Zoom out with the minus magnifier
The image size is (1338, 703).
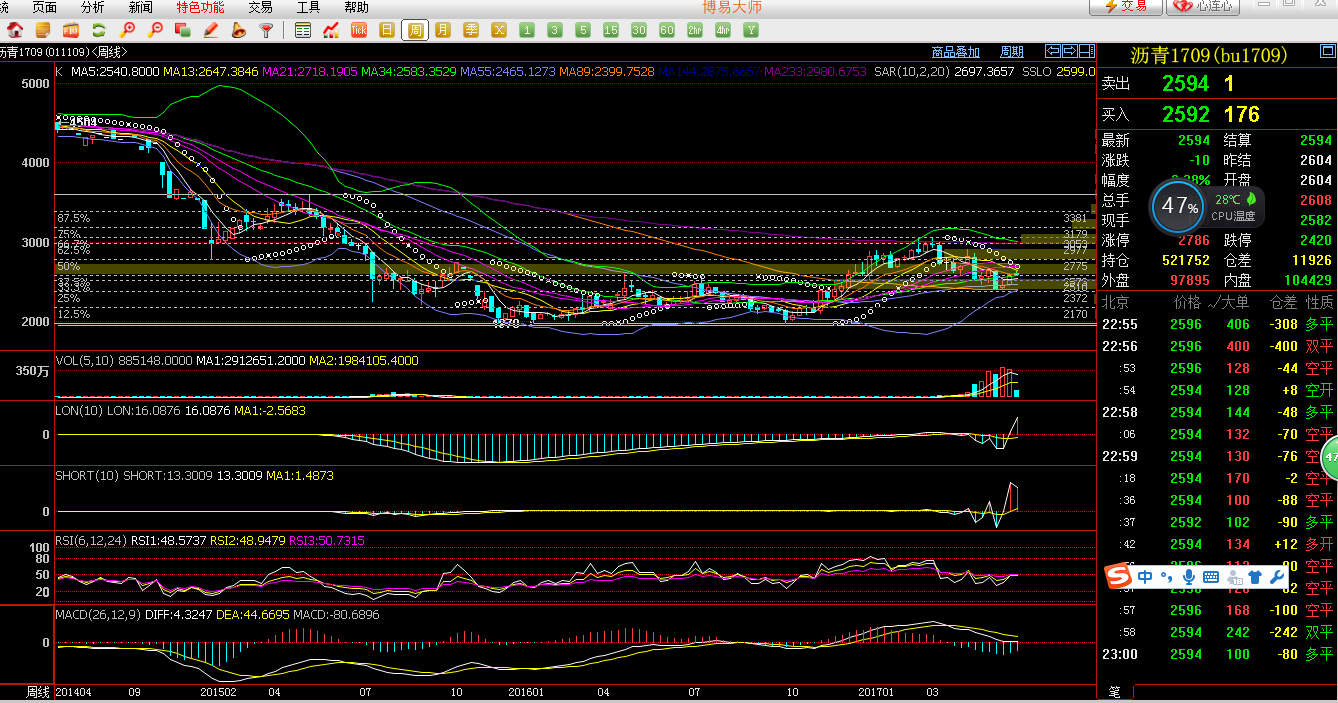155,30
